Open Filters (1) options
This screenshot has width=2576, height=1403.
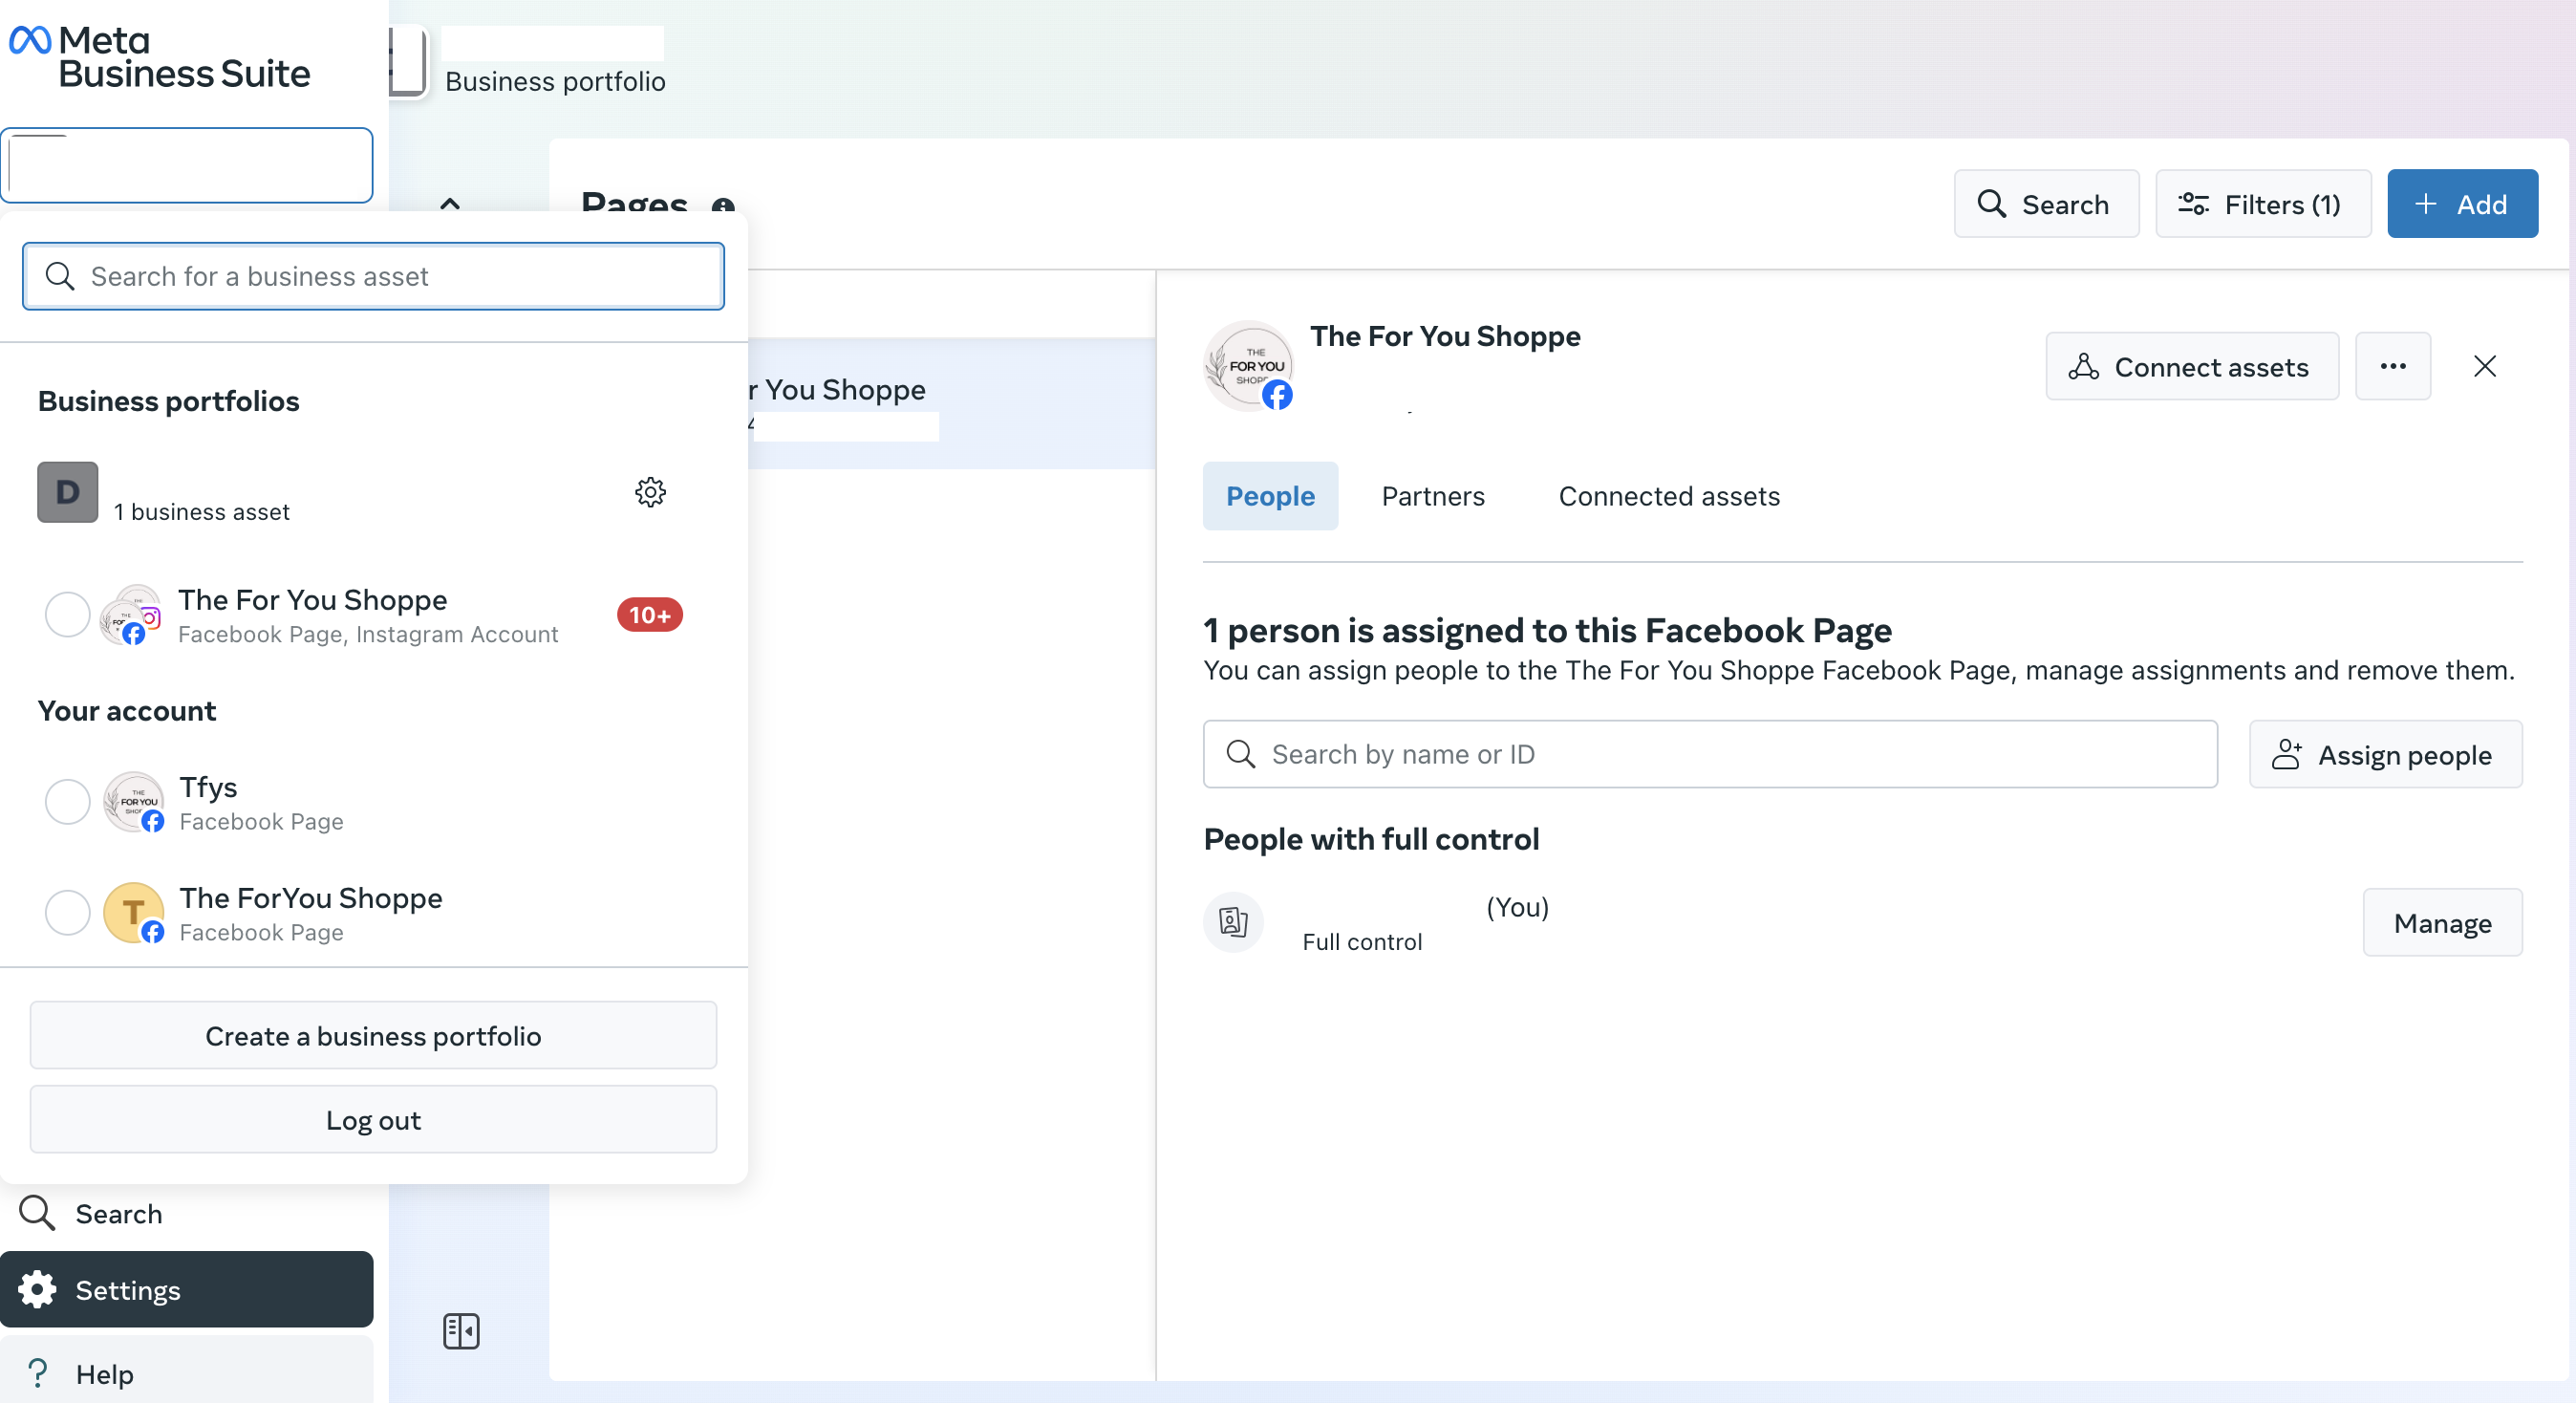click(2263, 204)
